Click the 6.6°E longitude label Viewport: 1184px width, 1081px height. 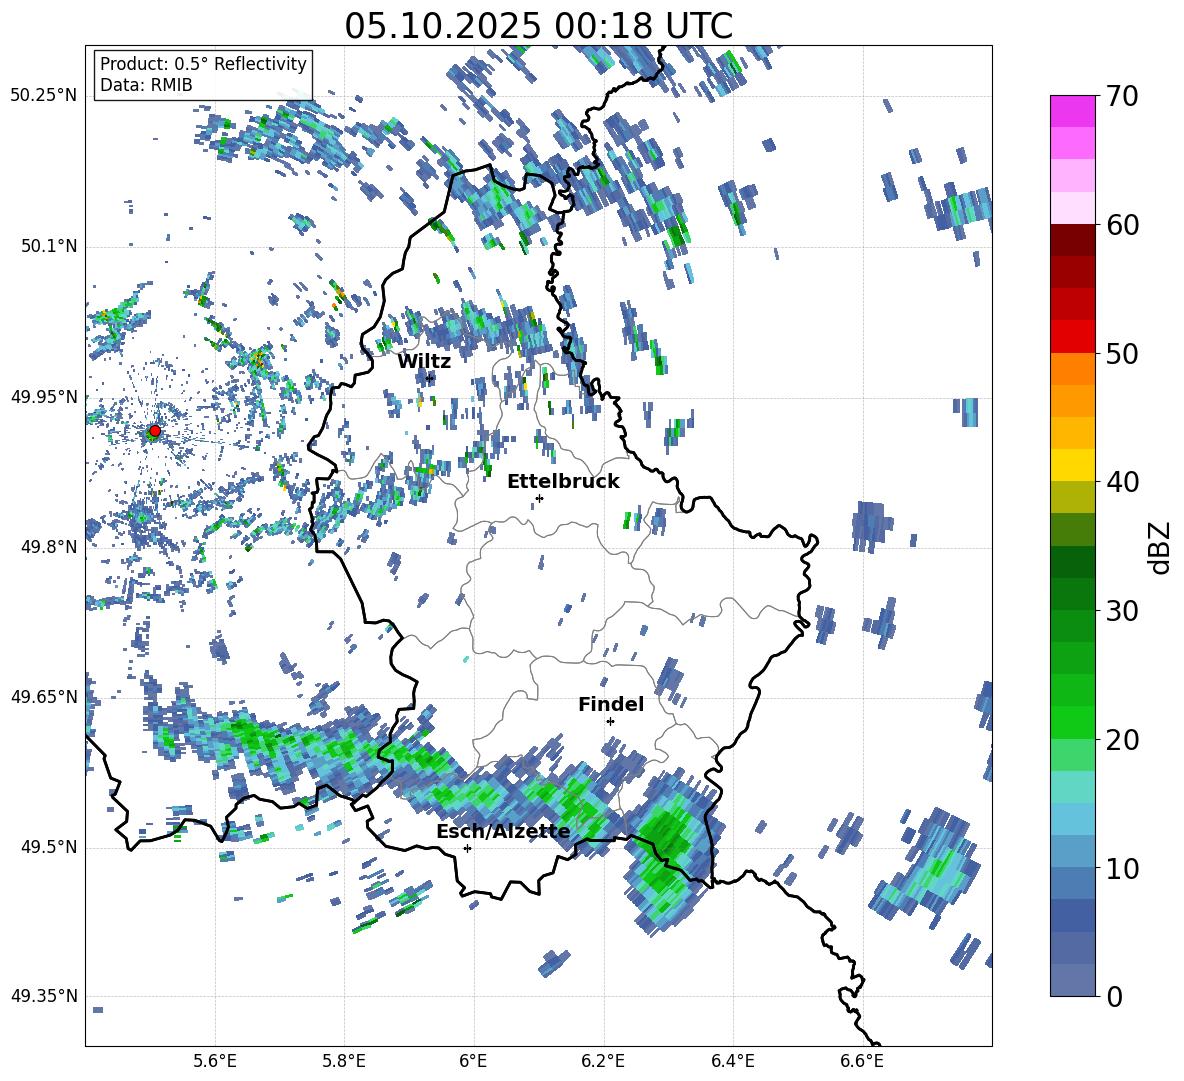(x=862, y=1061)
